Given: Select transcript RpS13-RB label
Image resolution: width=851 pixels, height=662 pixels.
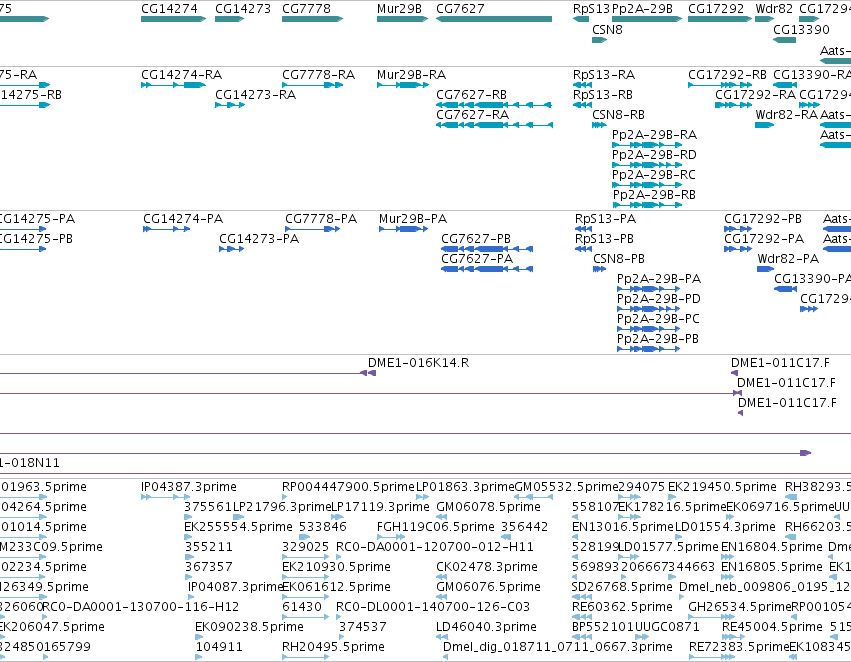Looking at the screenshot, I should coord(602,94).
